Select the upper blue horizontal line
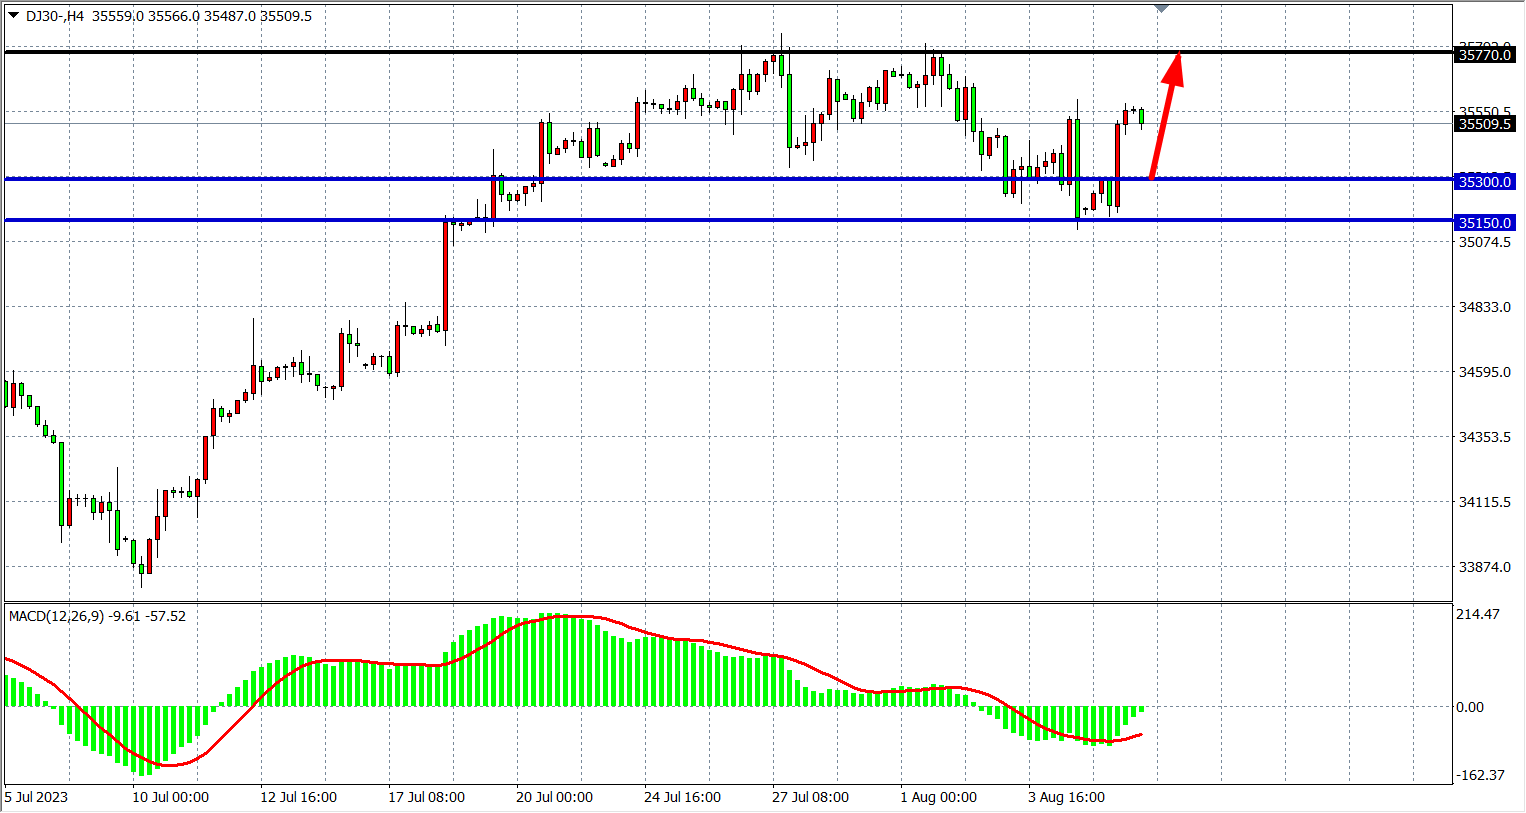Viewport: 1526px width, 813px height. click(x=300, y=179)
